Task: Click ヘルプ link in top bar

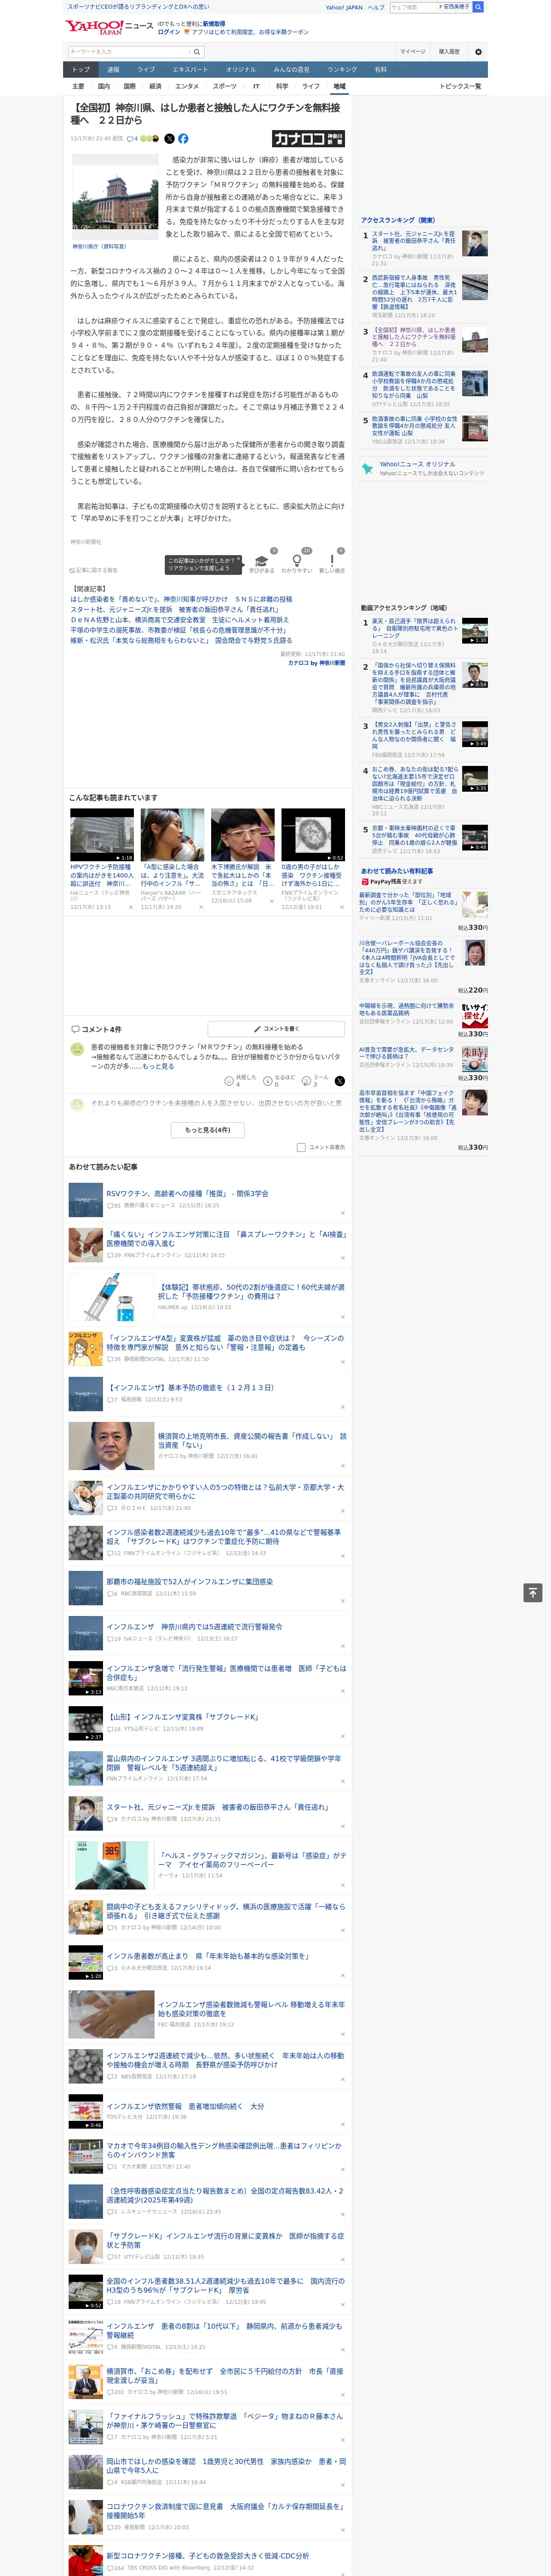Action: 376,7
